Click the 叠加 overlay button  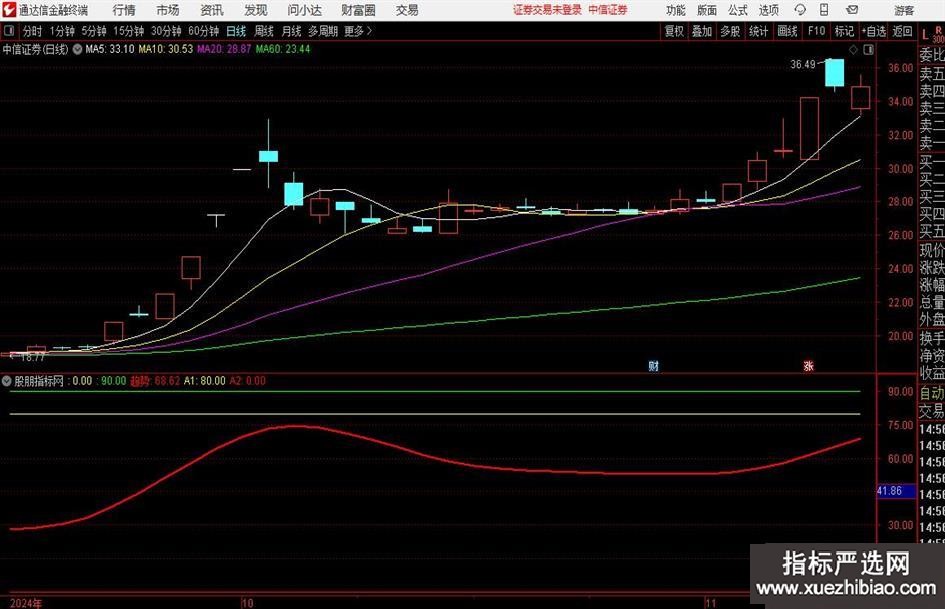pos(702,31)
